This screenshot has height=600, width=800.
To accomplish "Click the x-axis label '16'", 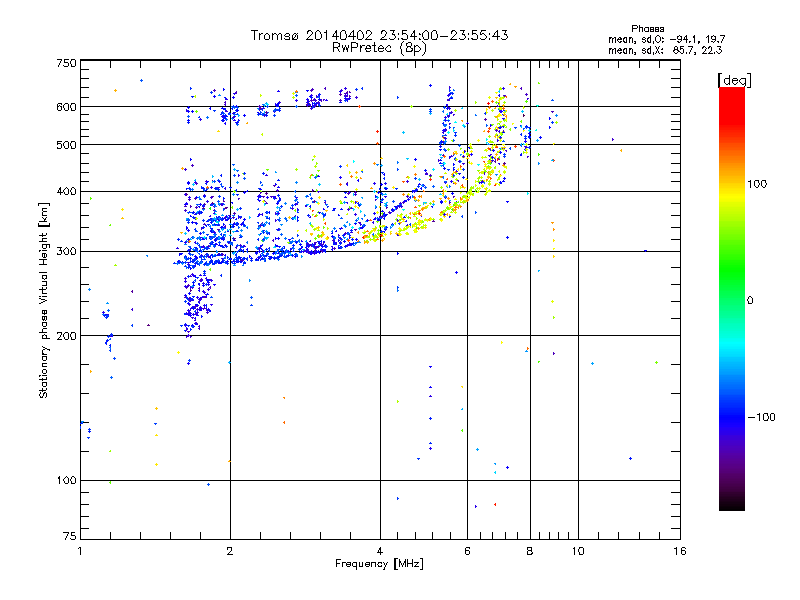I will pyautogui.click(x=680, y=551).
